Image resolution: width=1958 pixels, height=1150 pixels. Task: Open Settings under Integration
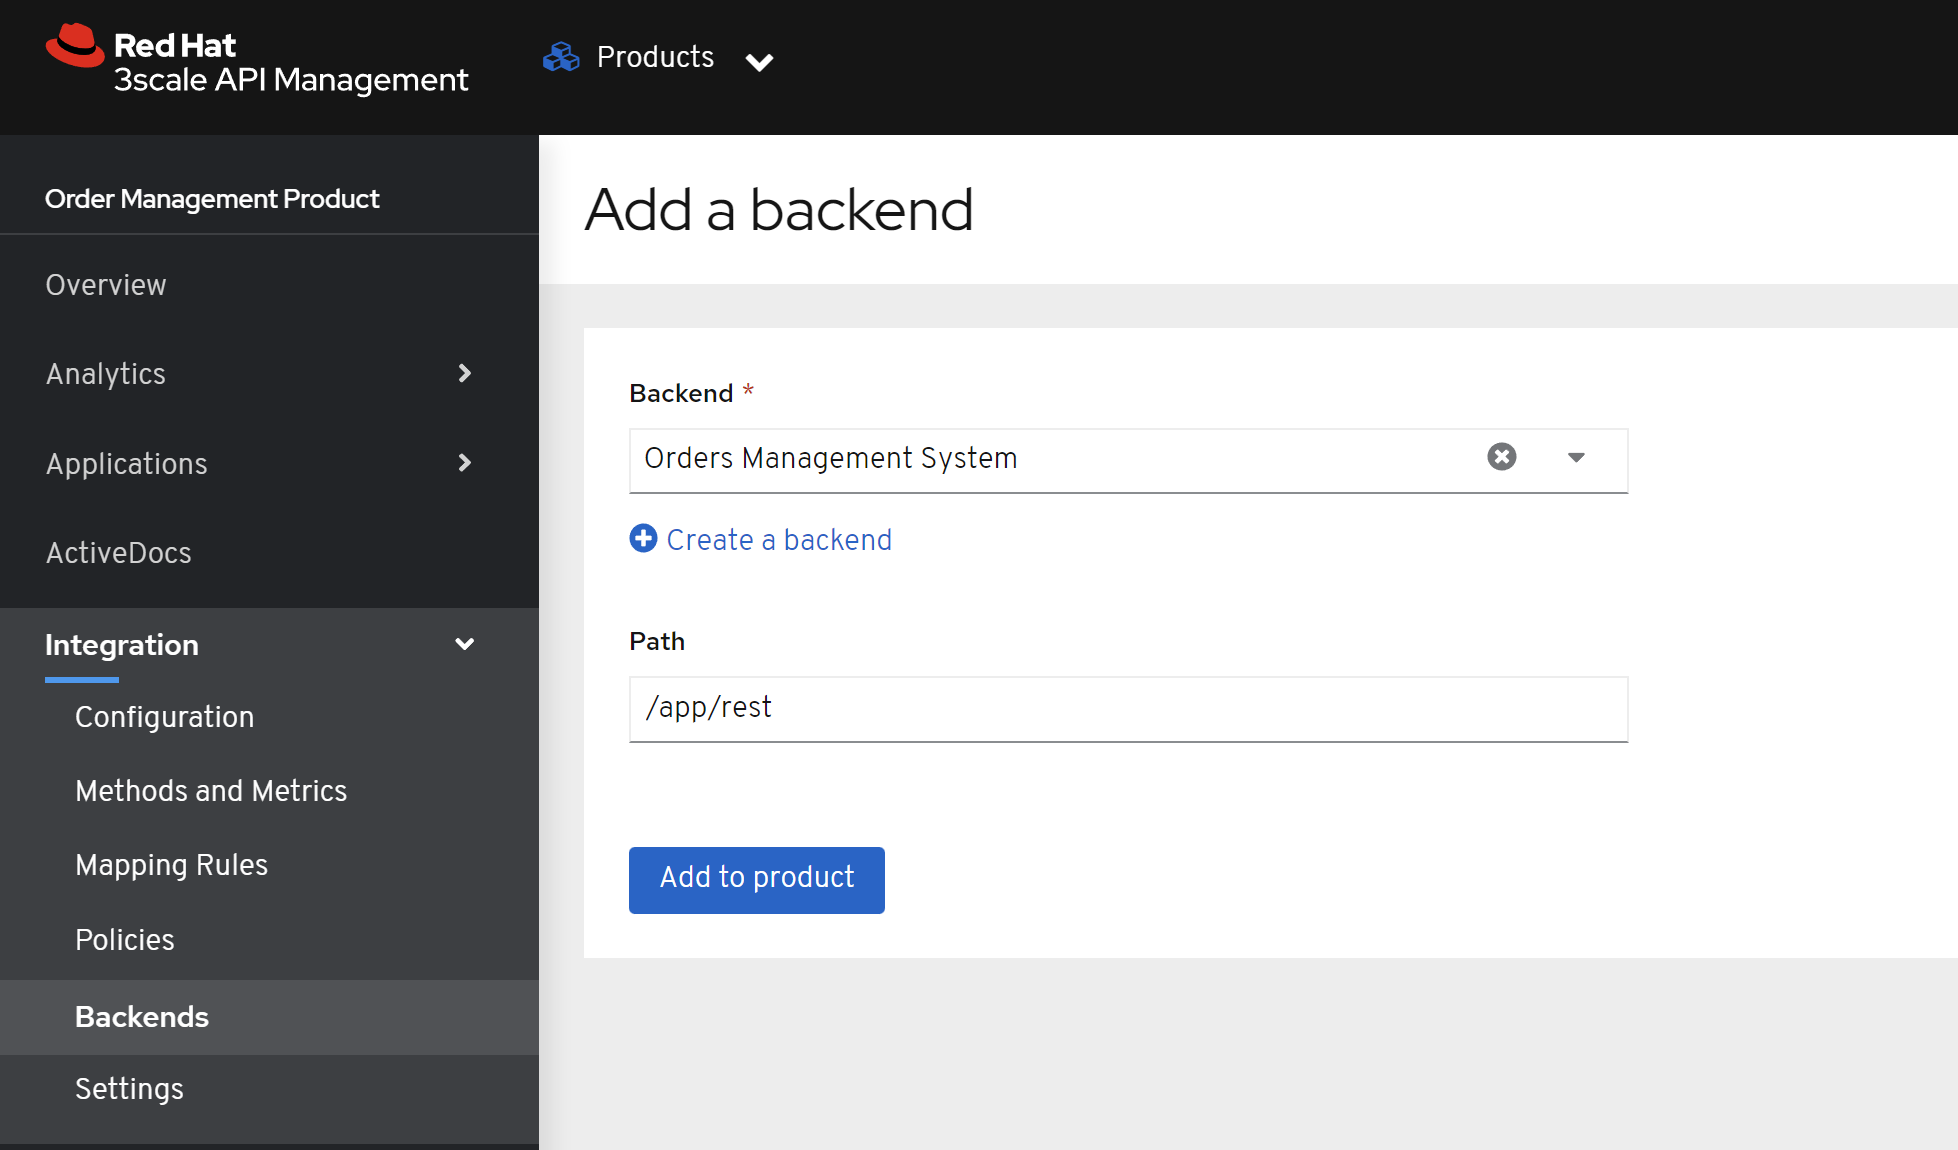pyautogui.click(x=129, y=1089)
